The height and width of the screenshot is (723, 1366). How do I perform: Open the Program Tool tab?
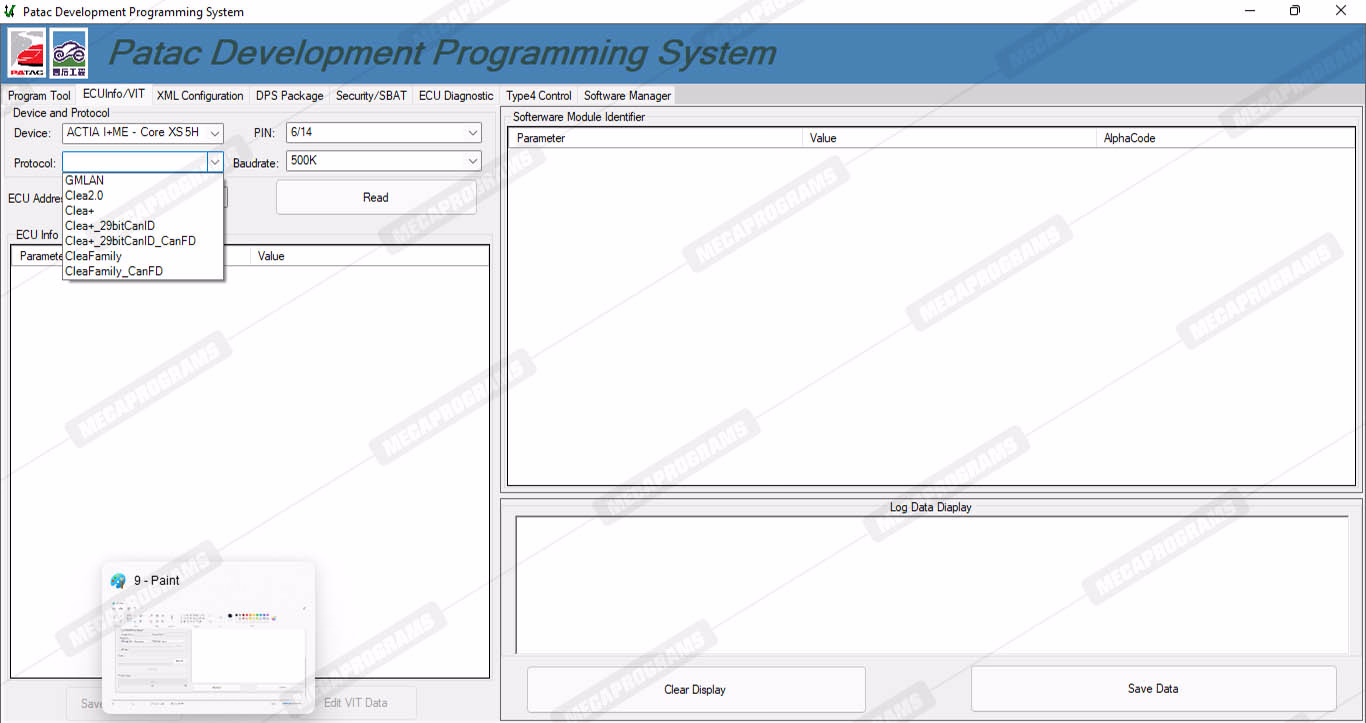click(40, 96)
